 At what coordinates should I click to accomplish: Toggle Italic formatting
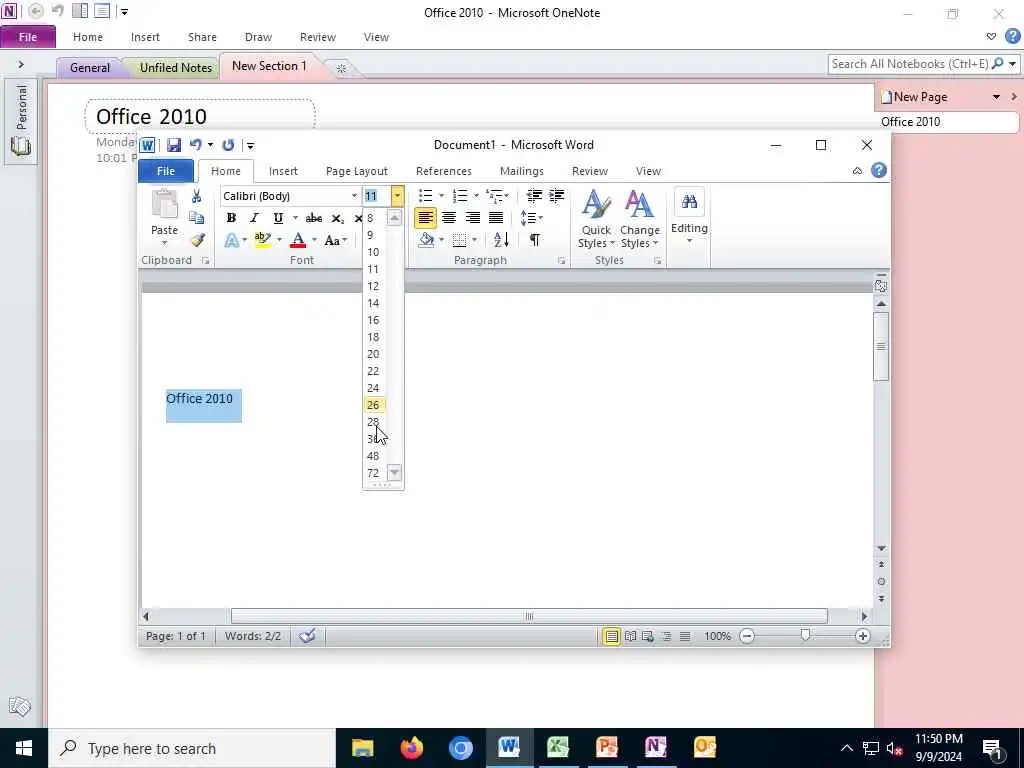(255, 218)
